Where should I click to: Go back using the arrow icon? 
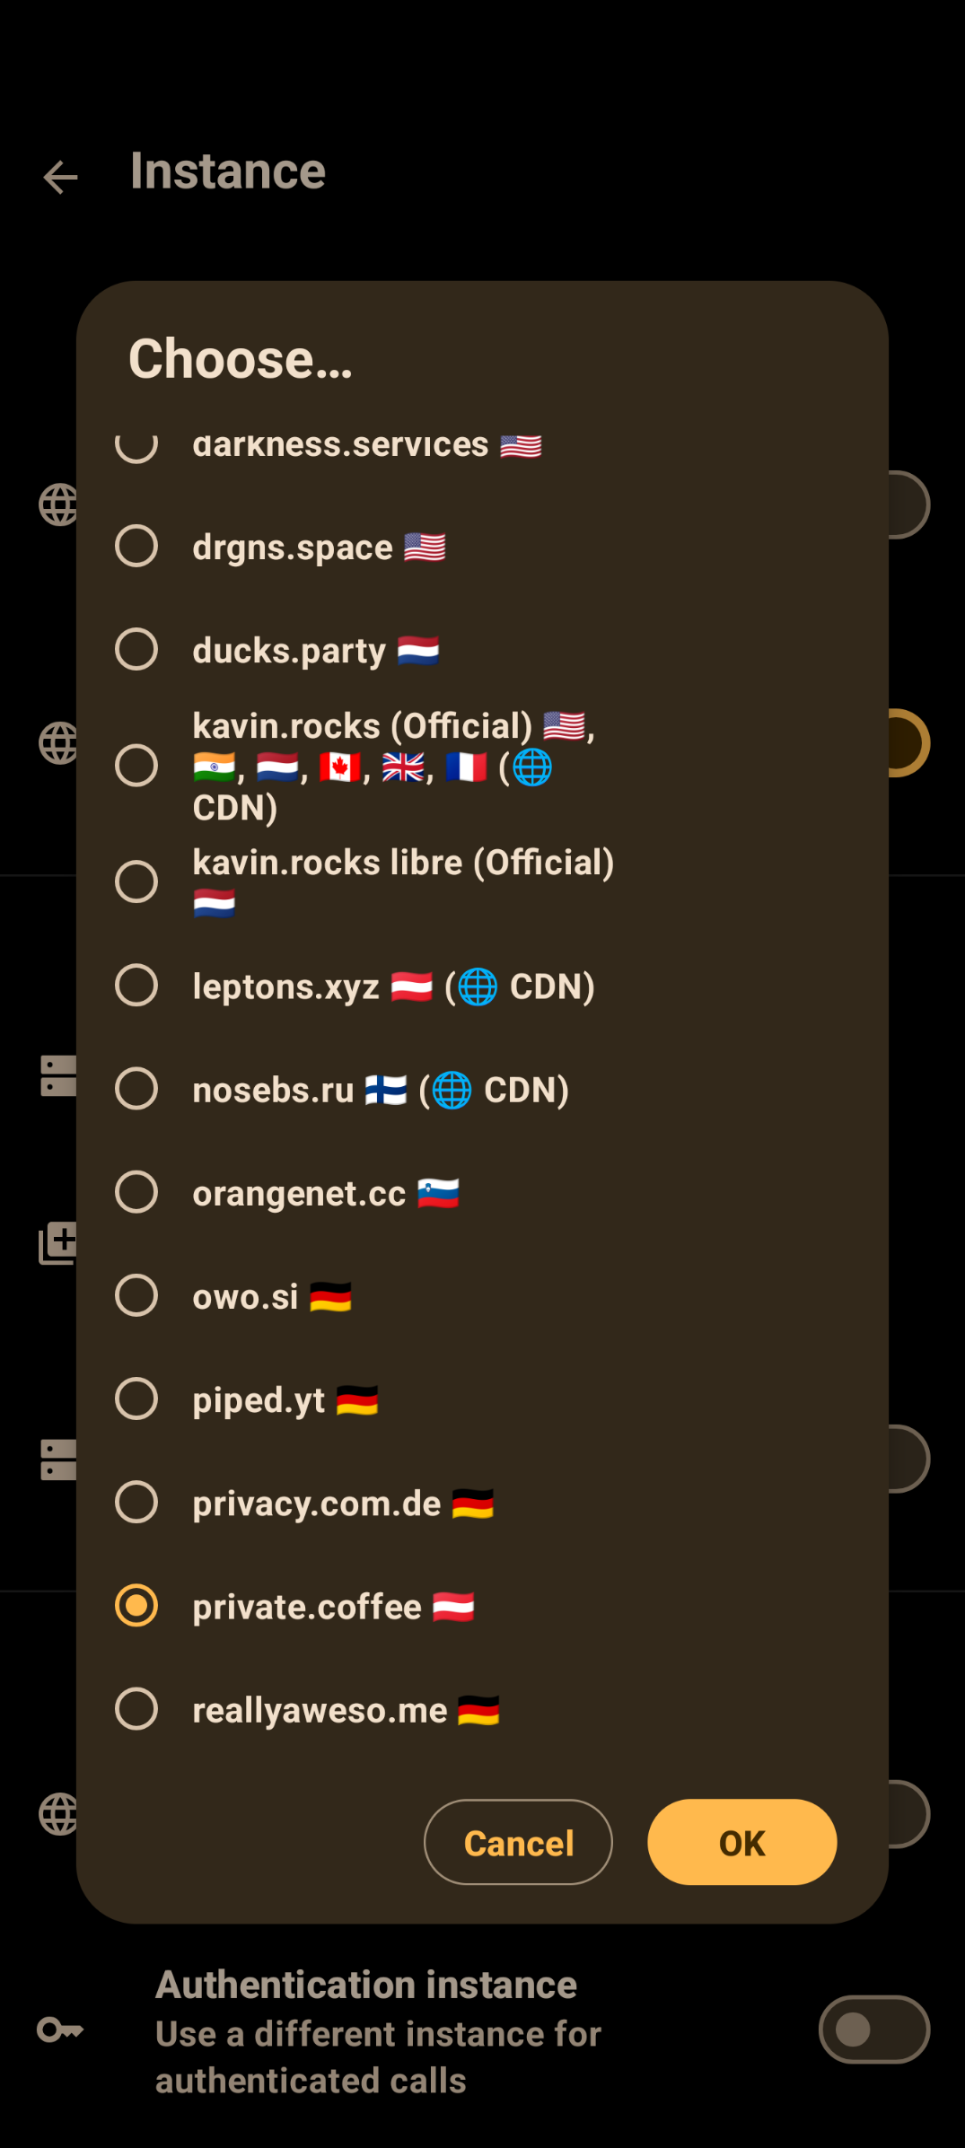(x=61, y=177)
